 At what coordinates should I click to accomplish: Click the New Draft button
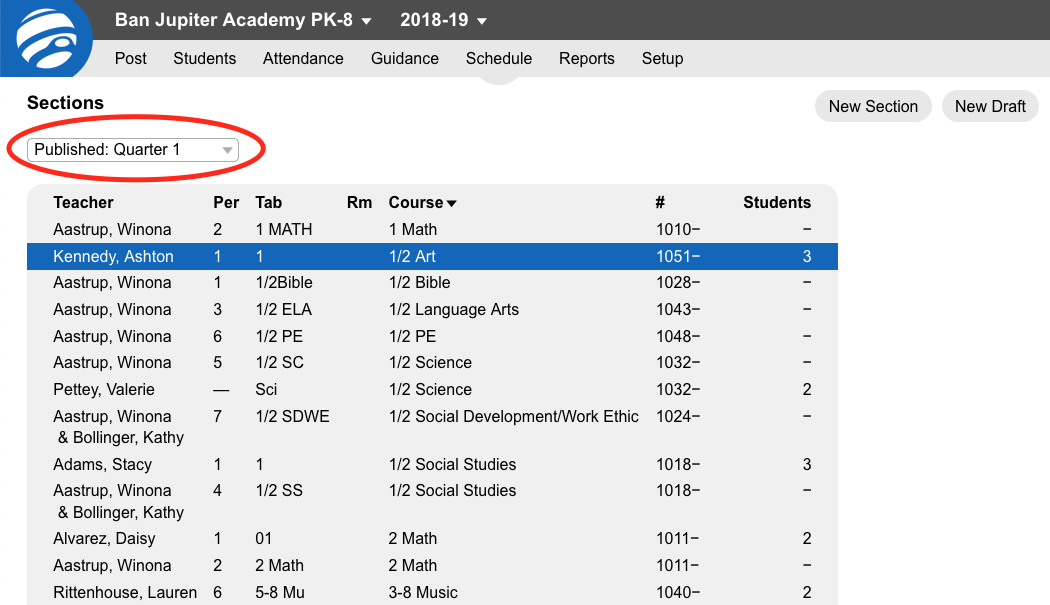point(990,107)
